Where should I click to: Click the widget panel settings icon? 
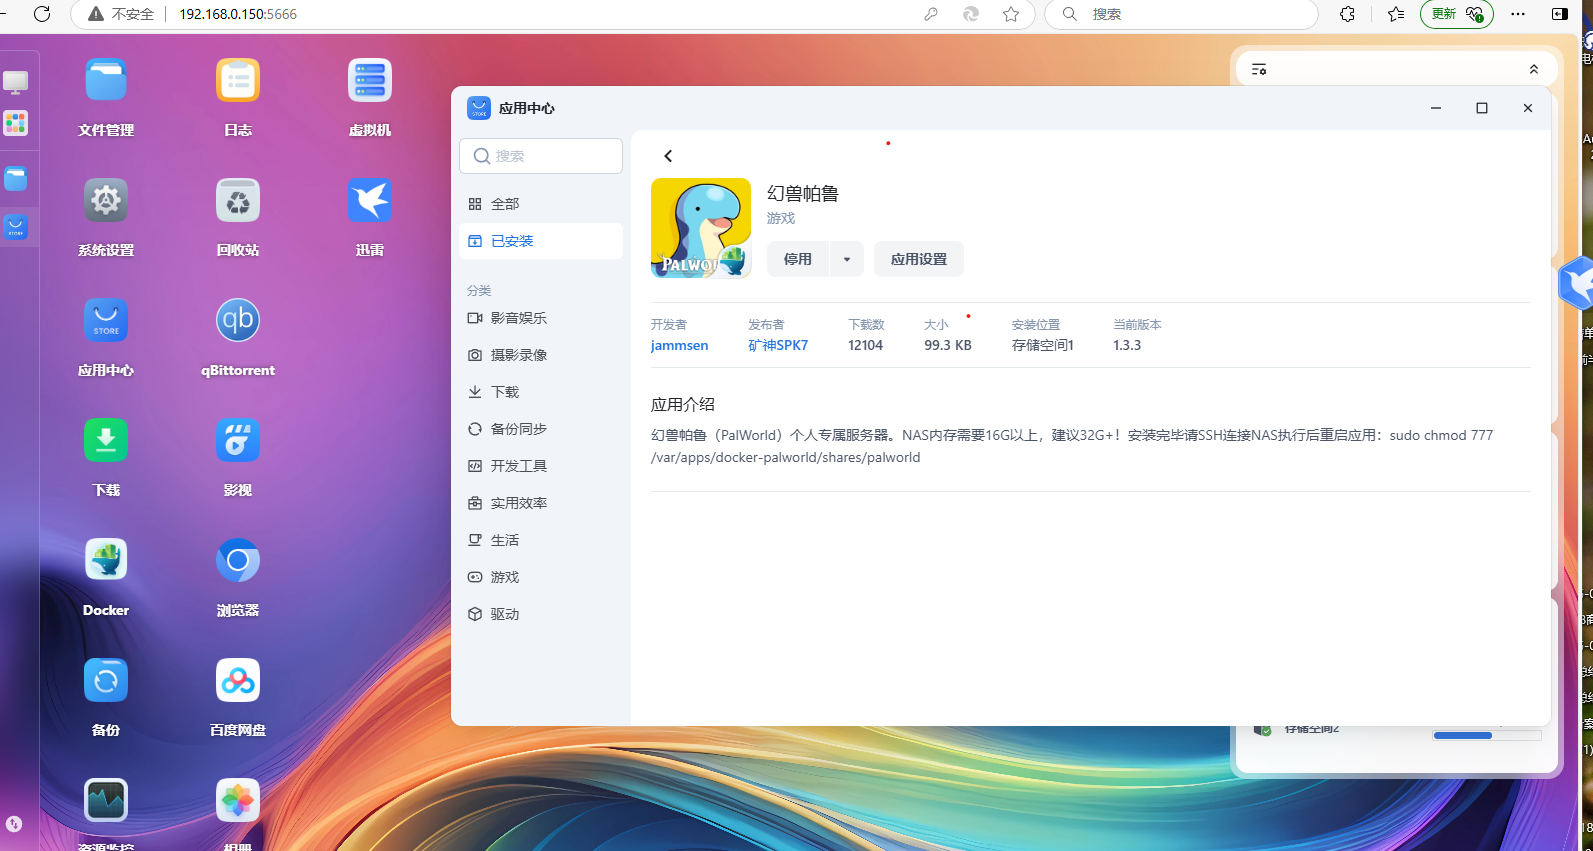click(1259, 69)
